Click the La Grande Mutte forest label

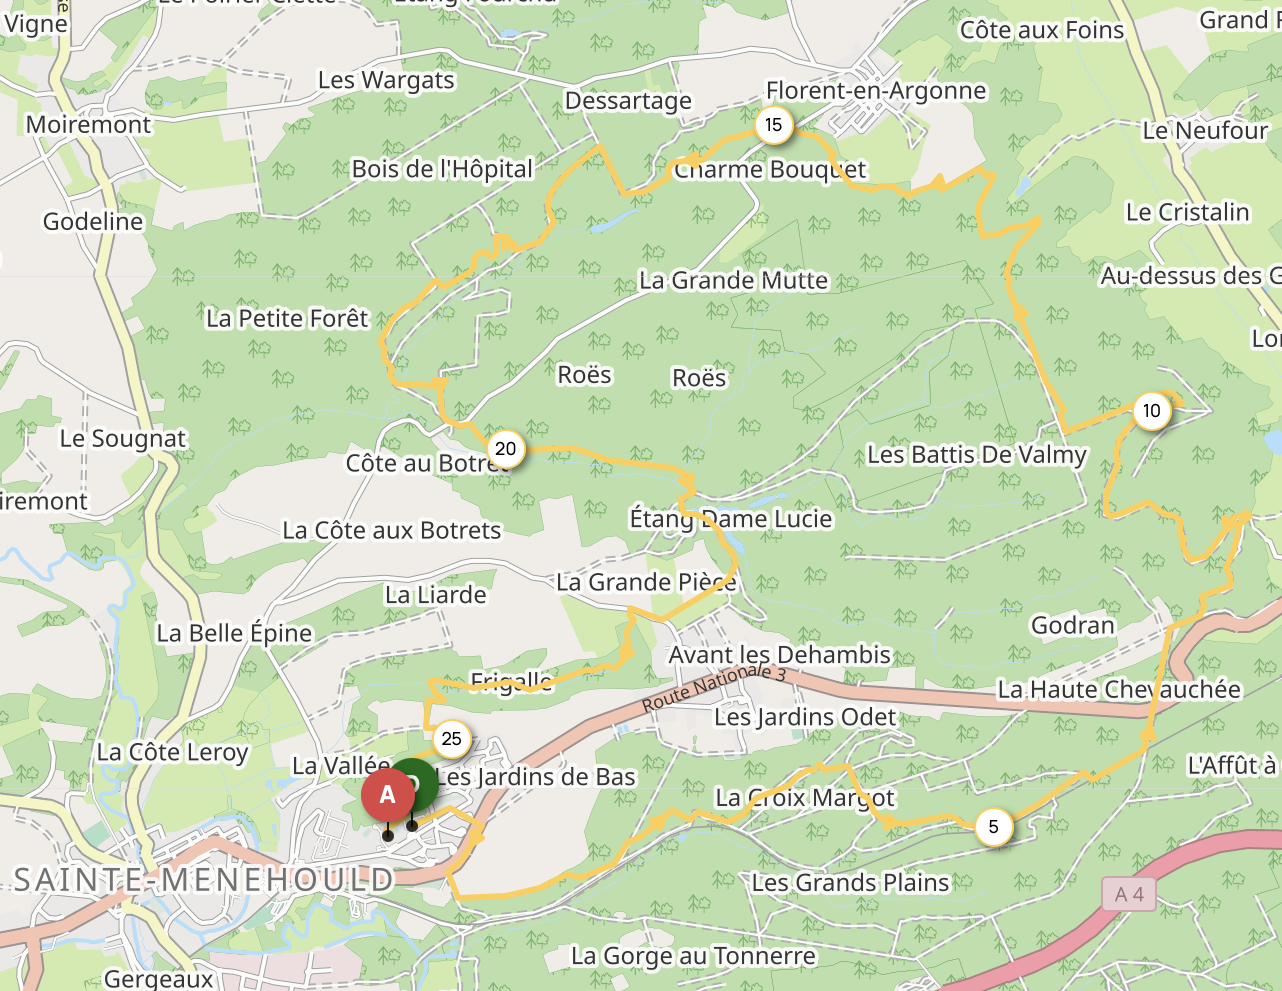[x=733, y=280]
